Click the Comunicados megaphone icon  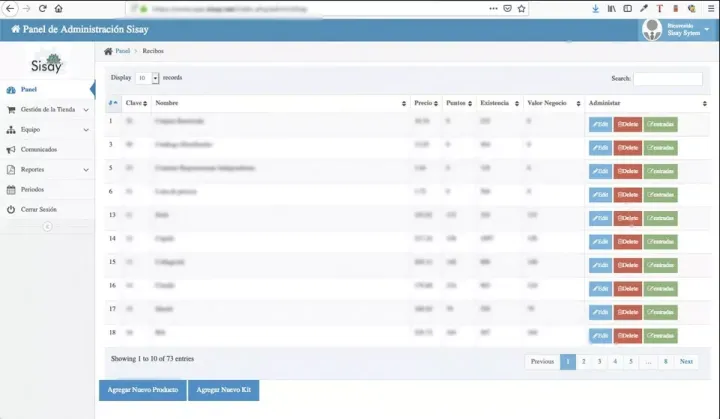click(x=11, y=149)
